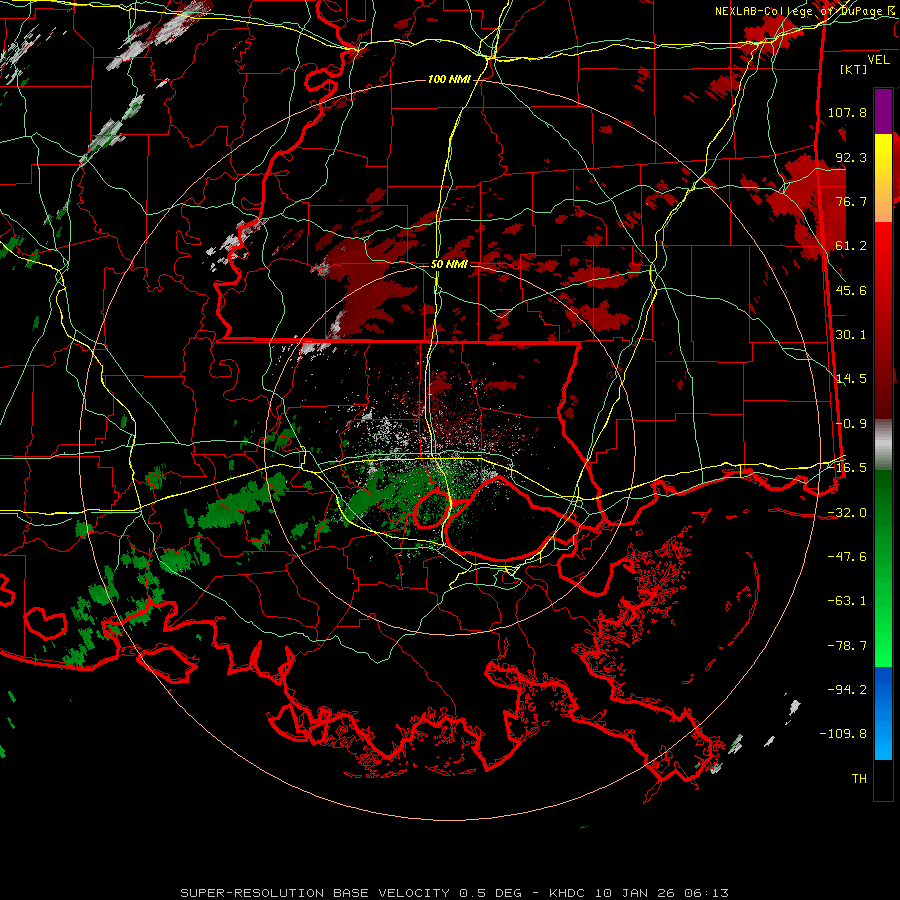Click the -94.2 velocity legend value
This screenshot has height=900, width=900.
[847, 690]
